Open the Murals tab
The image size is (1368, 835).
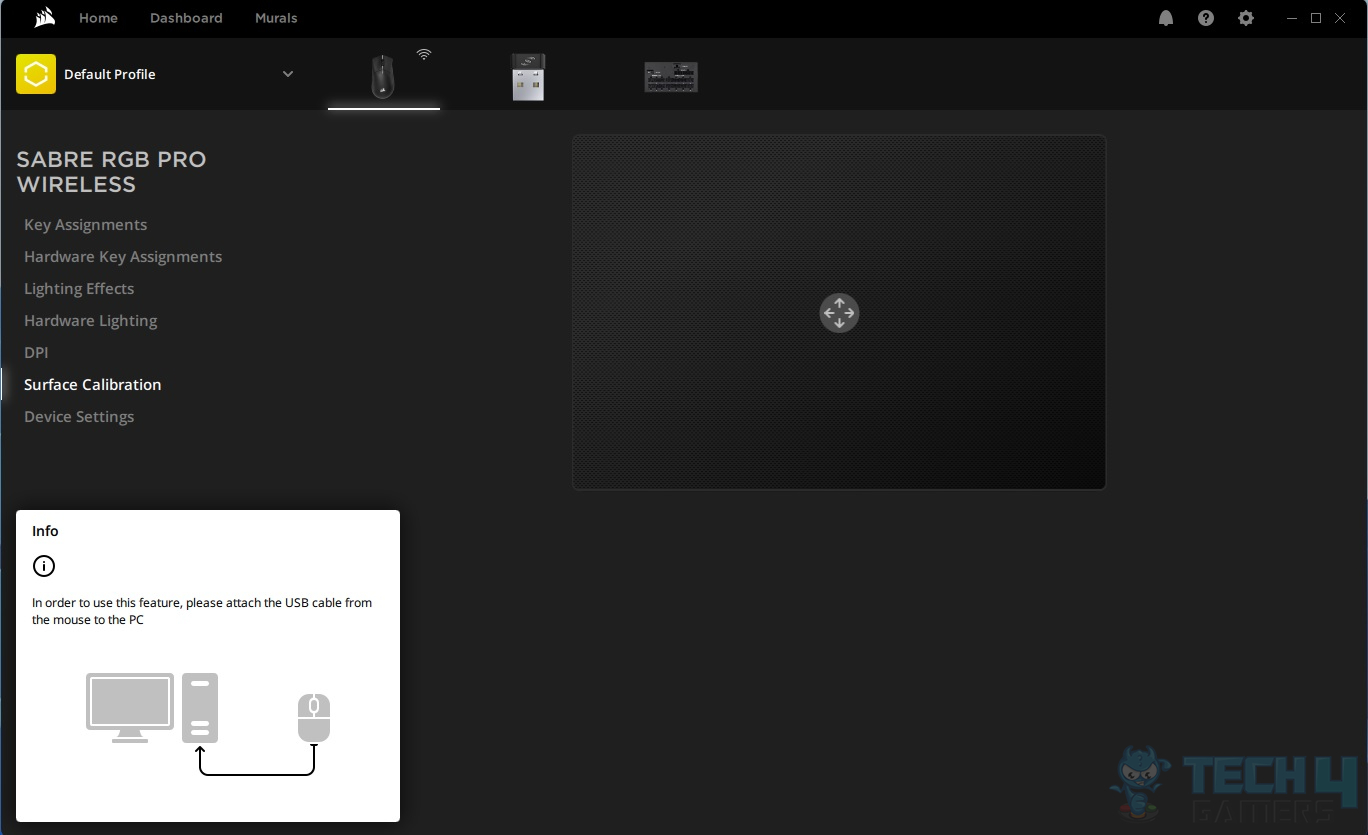tap(276, 18)
